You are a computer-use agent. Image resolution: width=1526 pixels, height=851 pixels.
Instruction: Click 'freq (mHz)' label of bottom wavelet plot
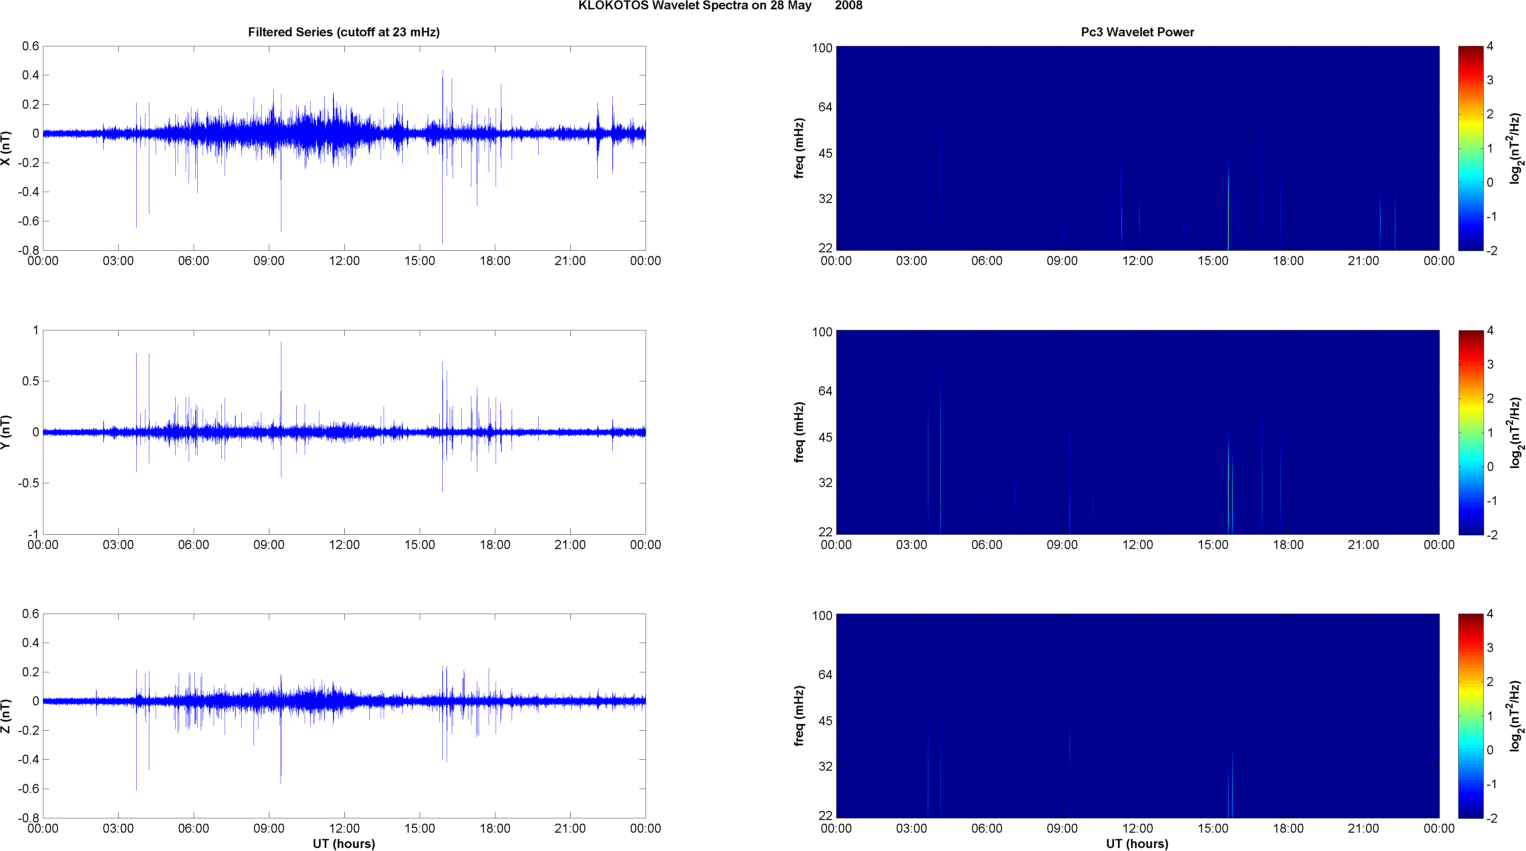click(800, 716)
